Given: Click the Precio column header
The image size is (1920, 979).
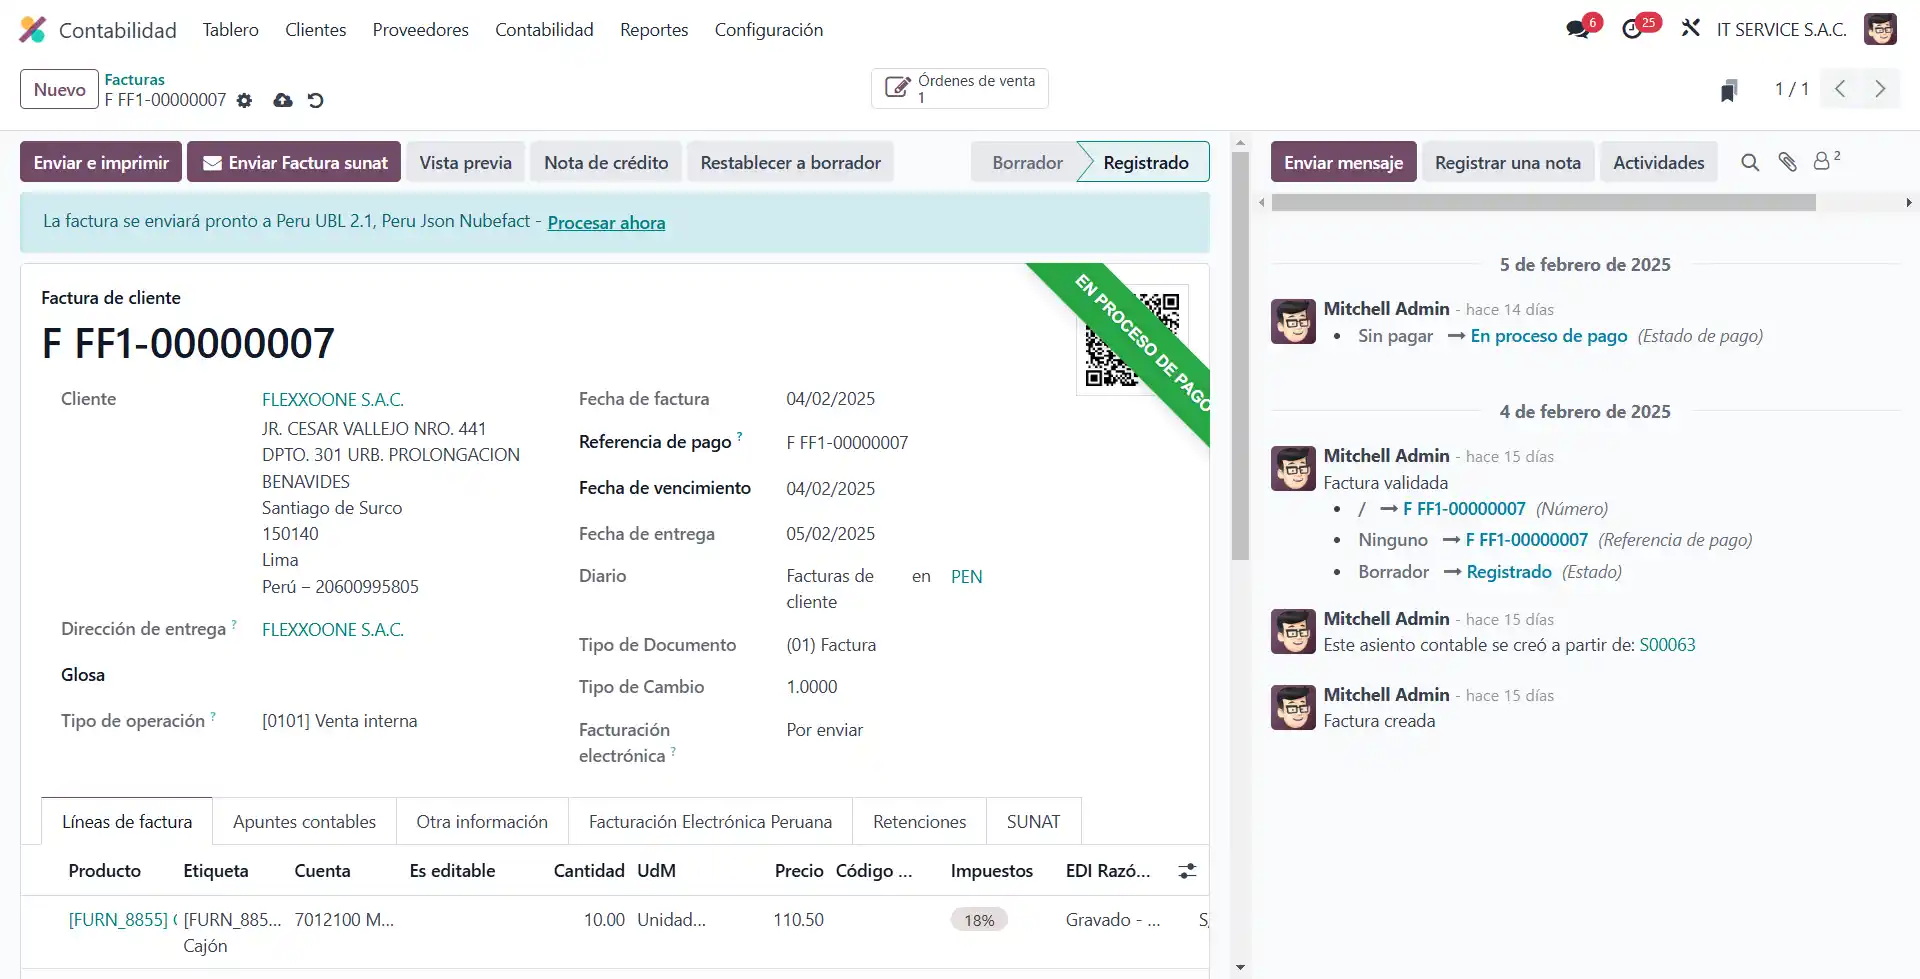Looking at the screenshot, I should [798, 871].
